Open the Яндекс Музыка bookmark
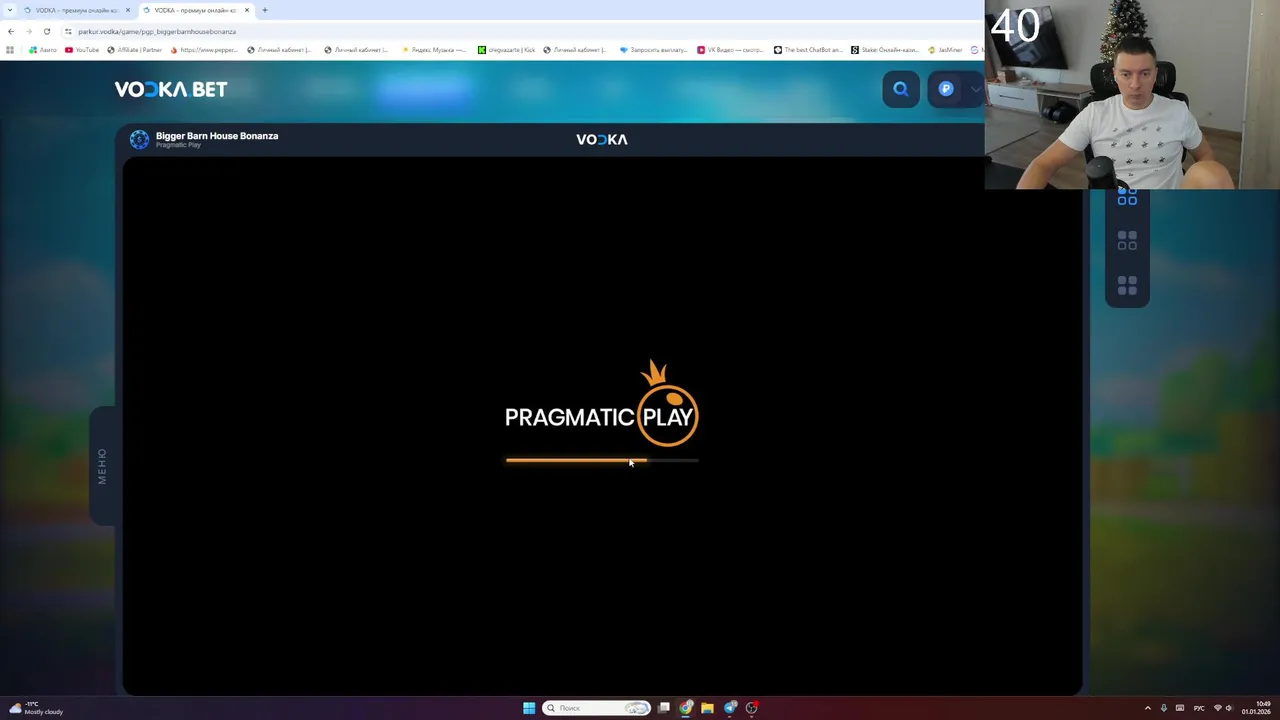This screenshot has height=720, width=1280. click(434, 50)
